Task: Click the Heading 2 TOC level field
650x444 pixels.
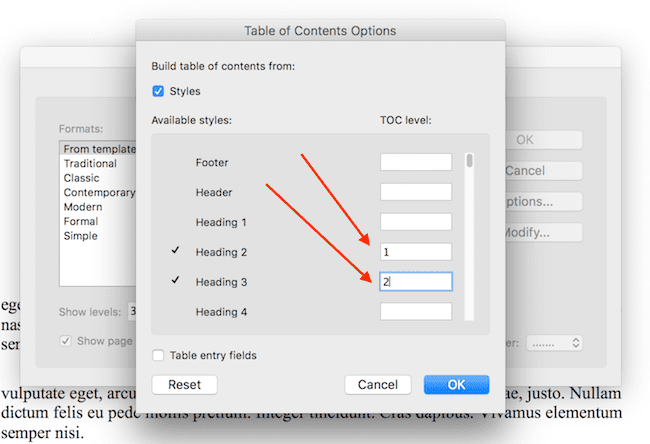Action: tap(415, 252)
